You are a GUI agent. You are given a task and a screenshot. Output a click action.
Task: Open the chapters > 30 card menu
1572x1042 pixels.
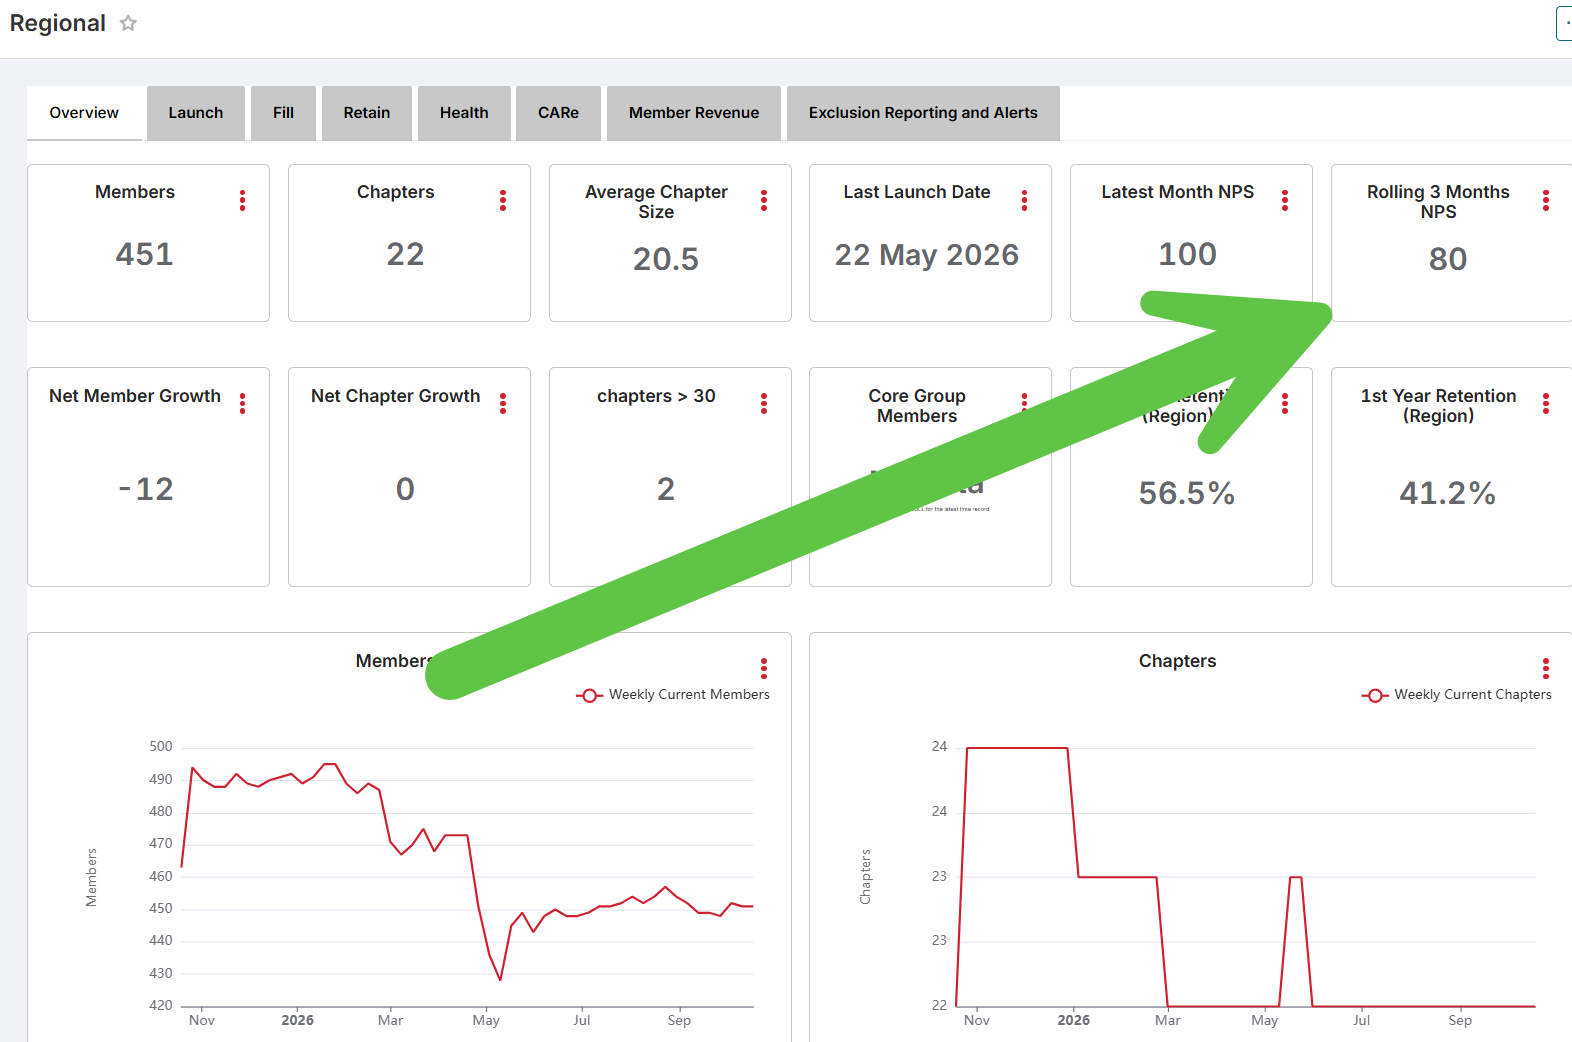764,403
